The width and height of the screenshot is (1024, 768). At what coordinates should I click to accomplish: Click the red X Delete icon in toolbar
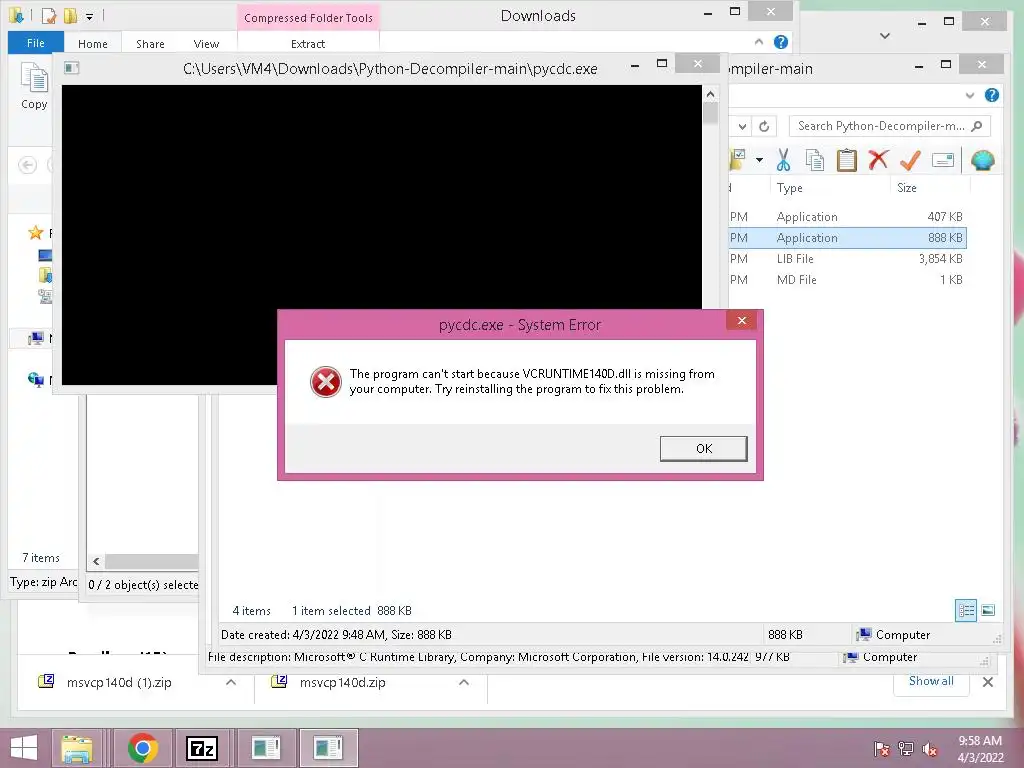pyautogui.click(x=878, y=159)
